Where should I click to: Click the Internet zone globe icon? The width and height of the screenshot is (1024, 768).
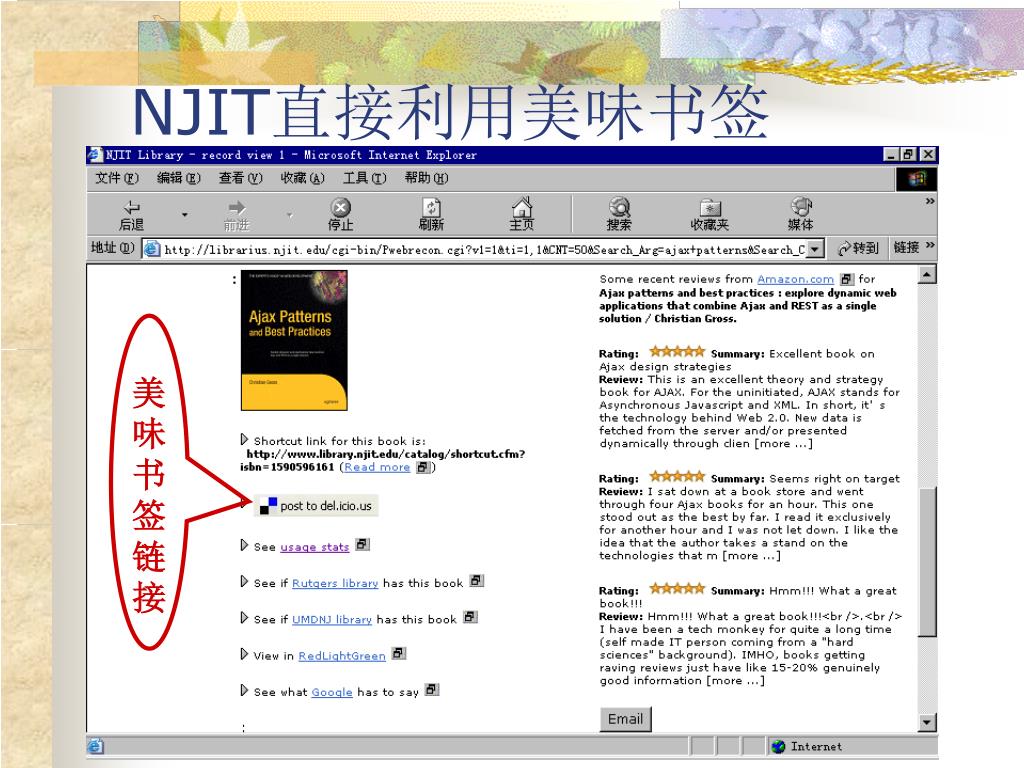778,746
